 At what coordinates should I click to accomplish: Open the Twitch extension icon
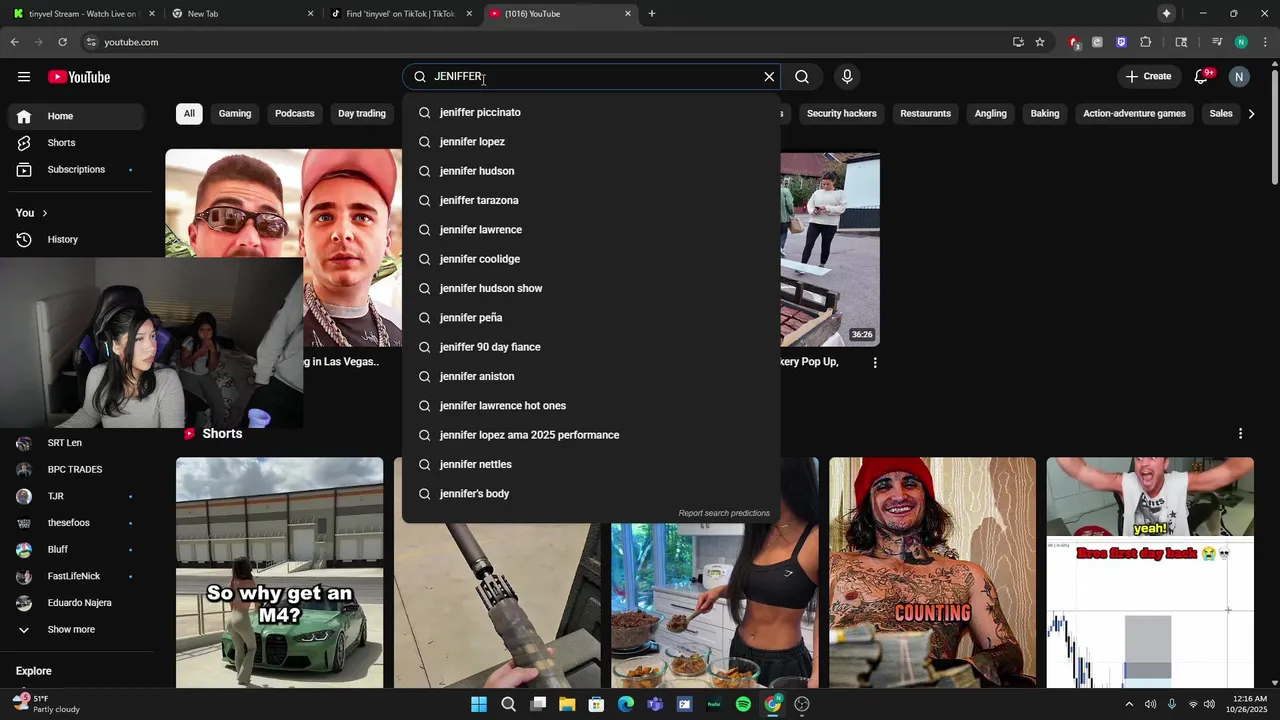pos(1121,42)
